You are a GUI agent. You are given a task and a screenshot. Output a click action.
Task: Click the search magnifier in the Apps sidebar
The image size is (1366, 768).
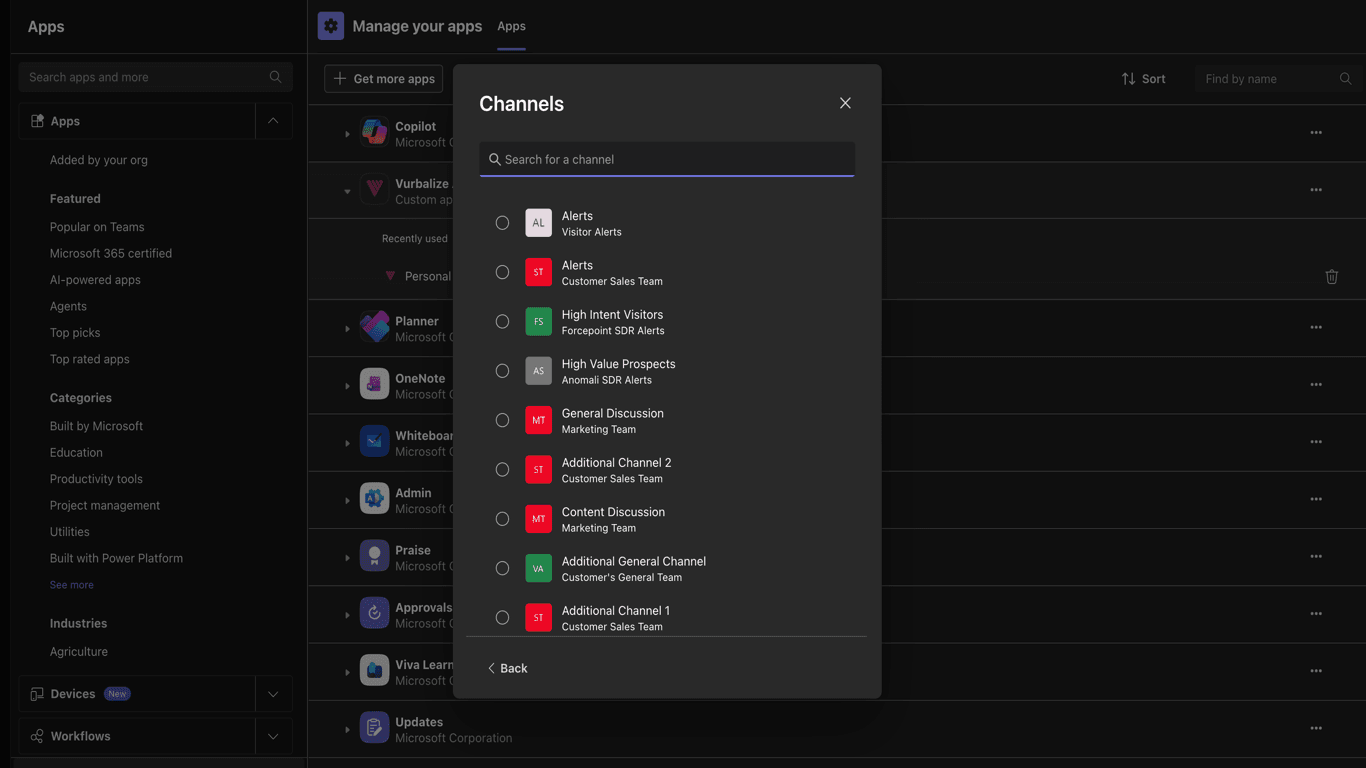tap(275, 77)
